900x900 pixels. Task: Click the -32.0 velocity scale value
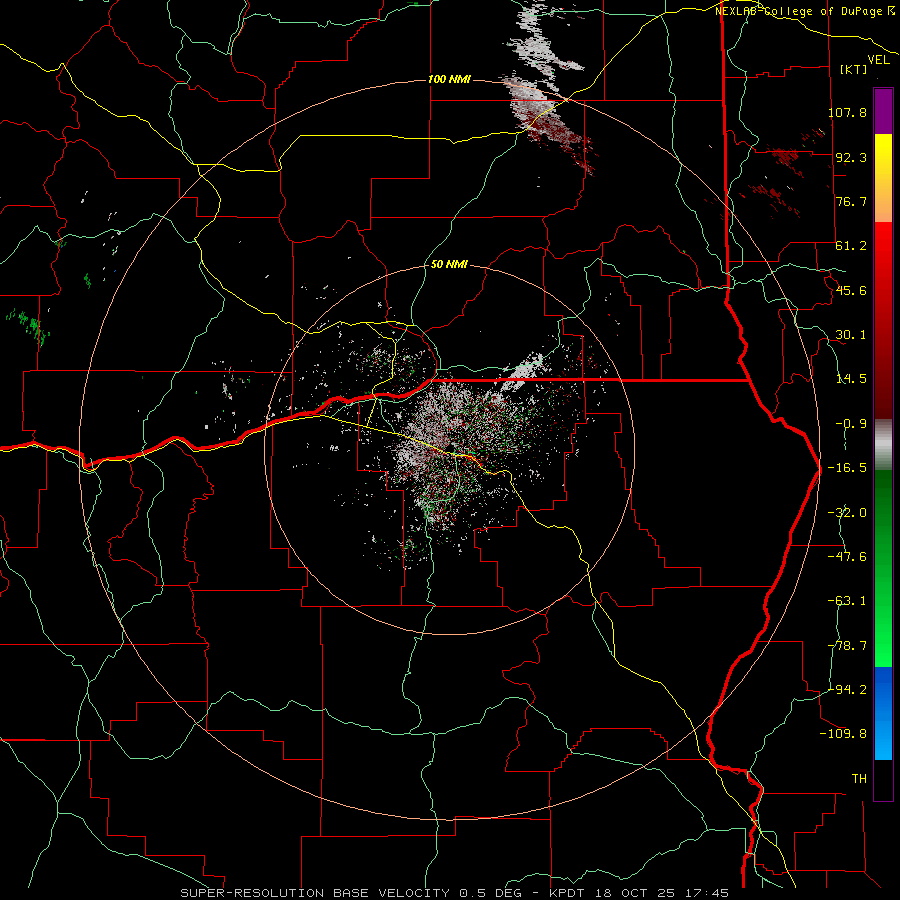coord(847,513)
